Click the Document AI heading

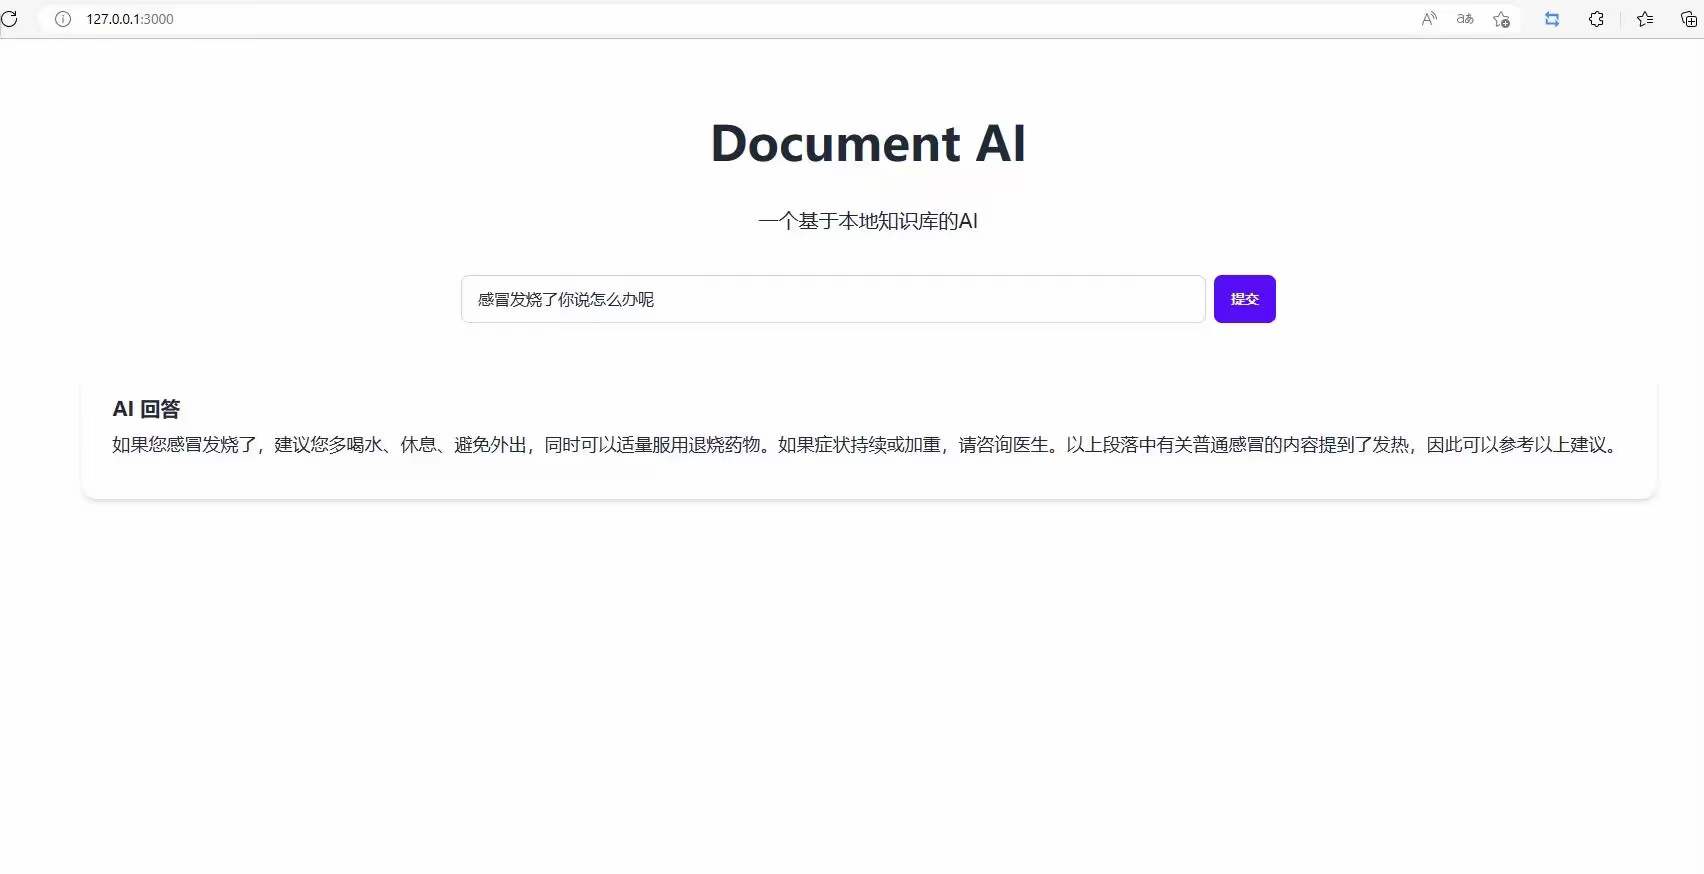coord(868,143)
